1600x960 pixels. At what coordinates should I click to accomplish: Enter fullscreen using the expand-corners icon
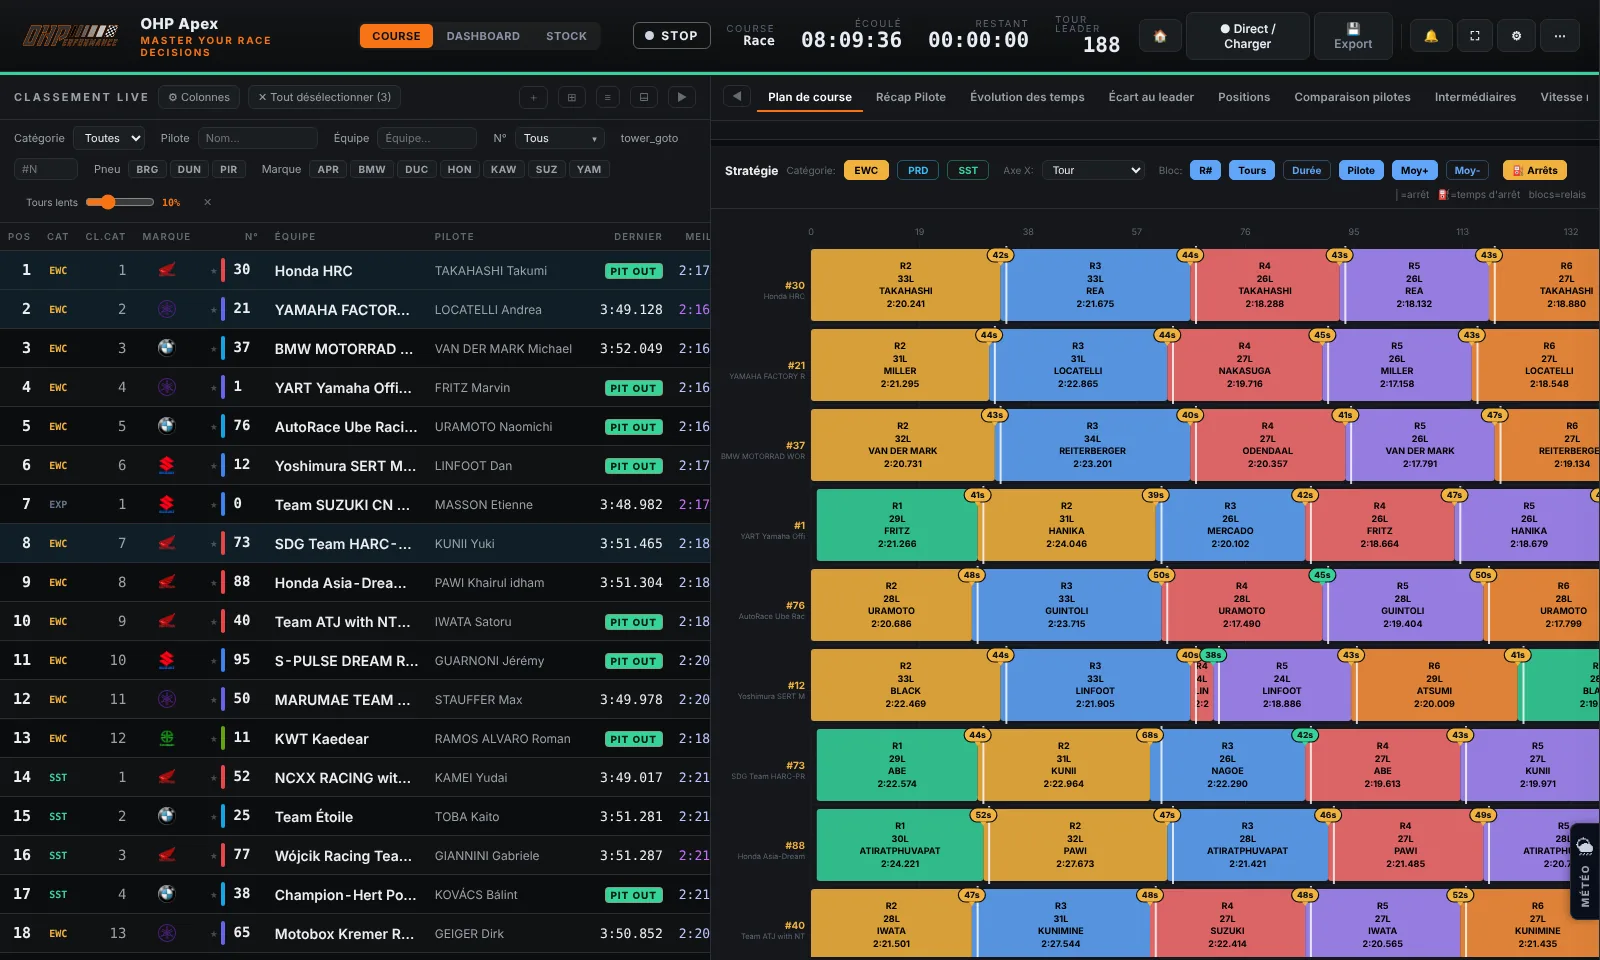pyautogui.click(x=1474, y=36)
